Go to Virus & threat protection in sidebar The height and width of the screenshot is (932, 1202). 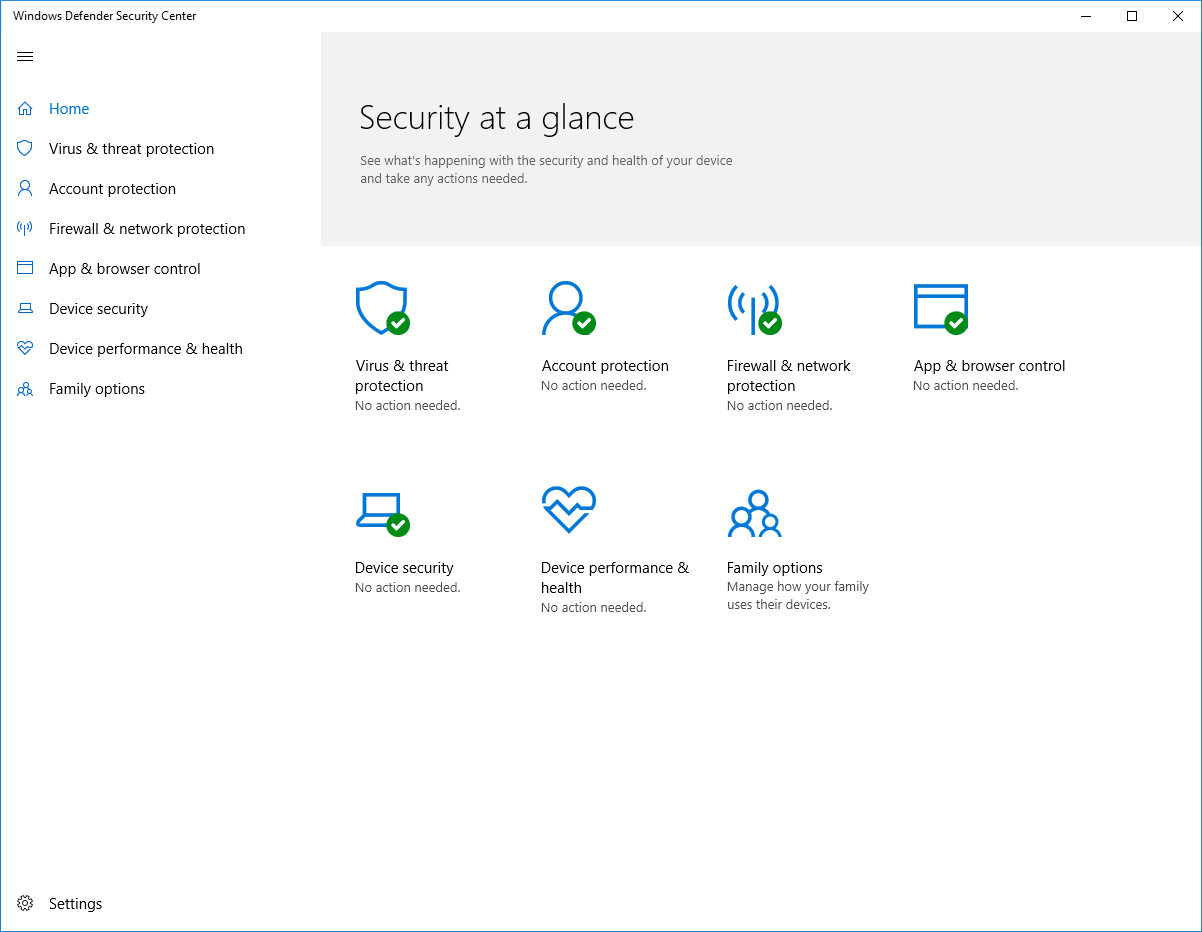[131, 149]
